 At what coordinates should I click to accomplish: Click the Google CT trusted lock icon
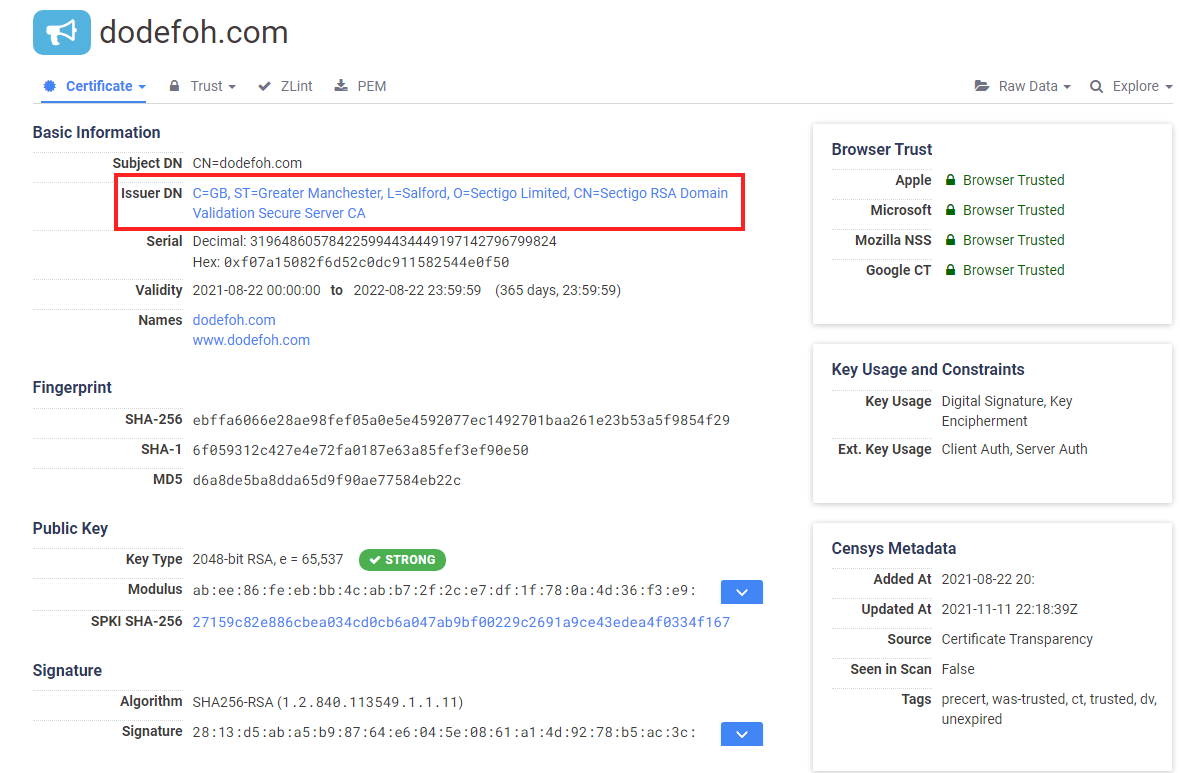point(950,270)
